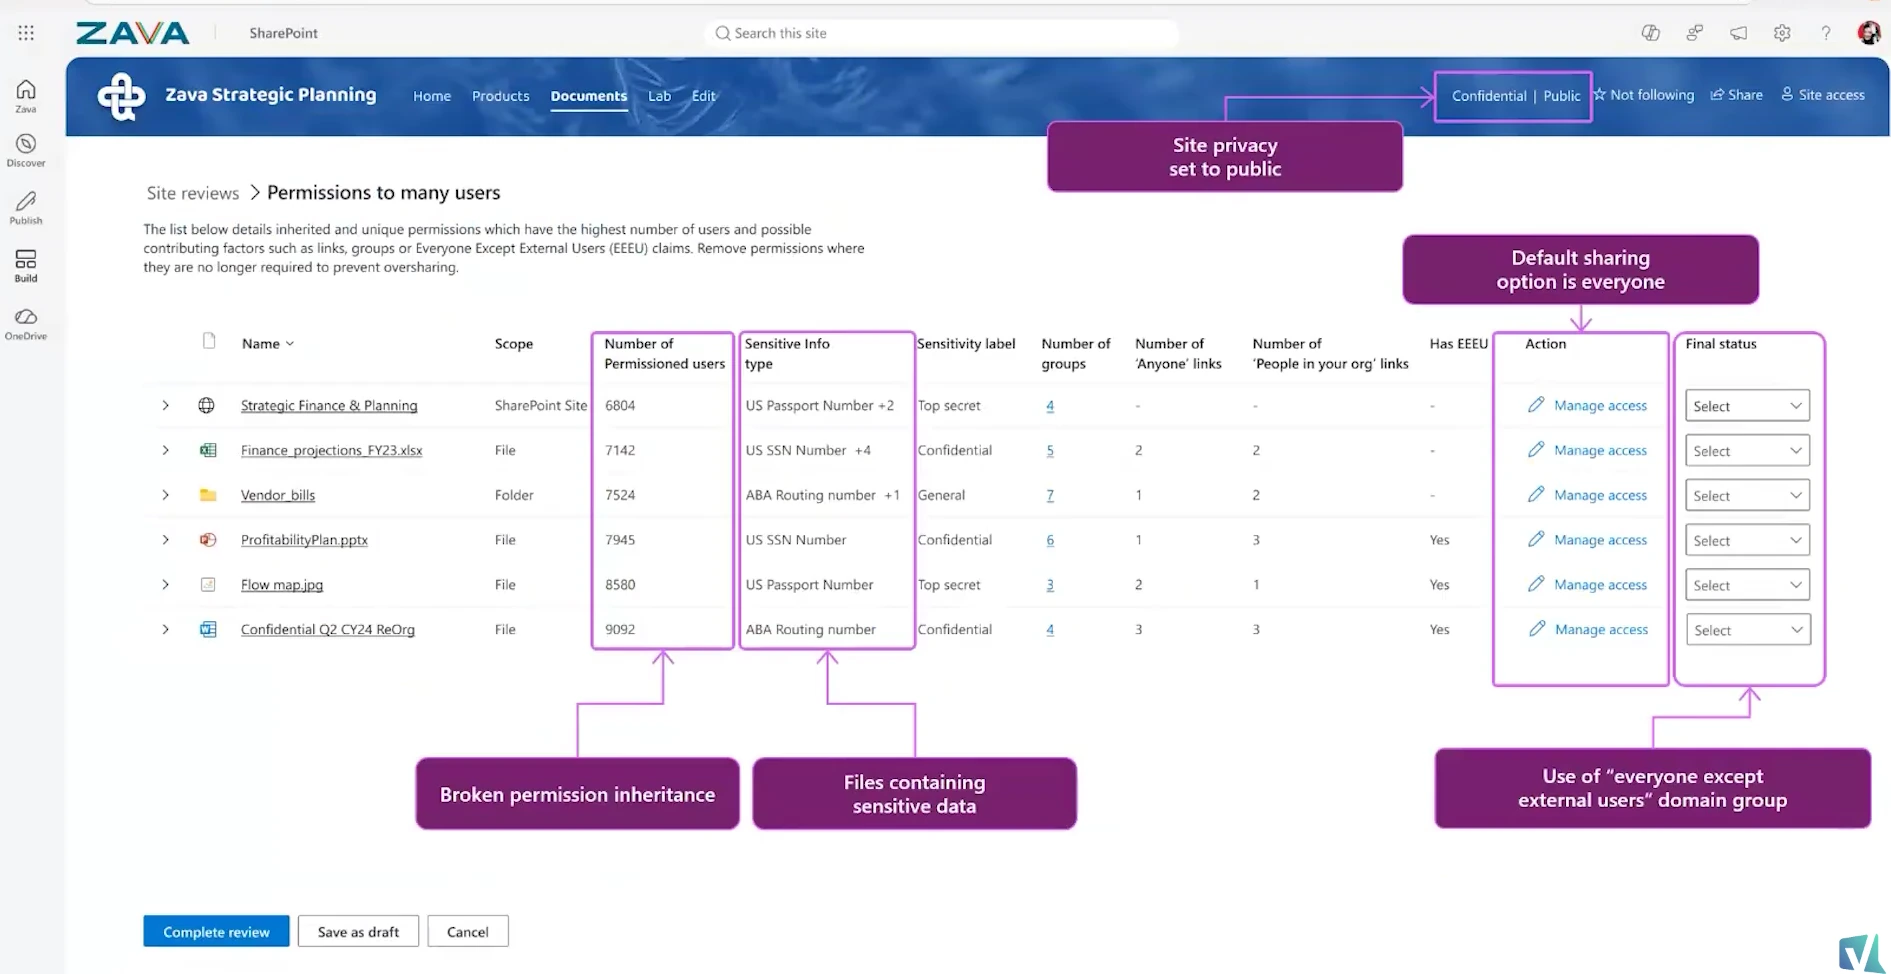Go to the Products navigation tab
The height and width of the screenshot is (974, 1891).
pos(500,96)
